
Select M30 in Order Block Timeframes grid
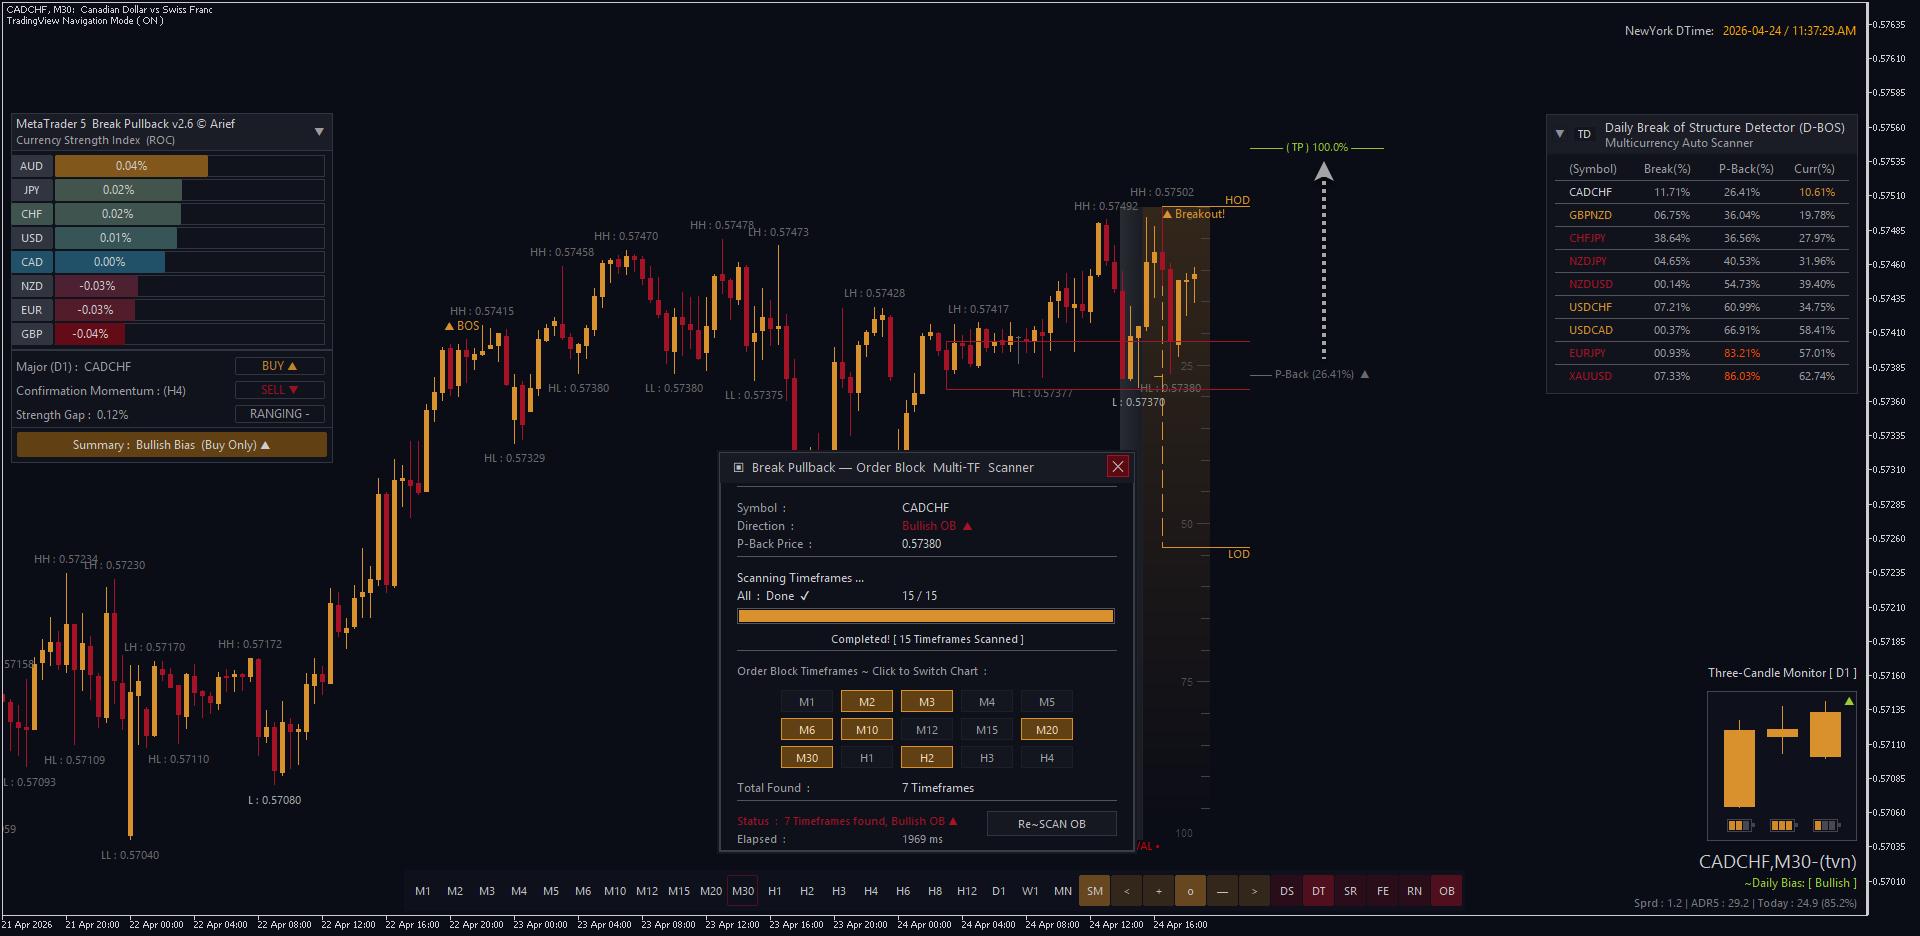click(807, 758)
